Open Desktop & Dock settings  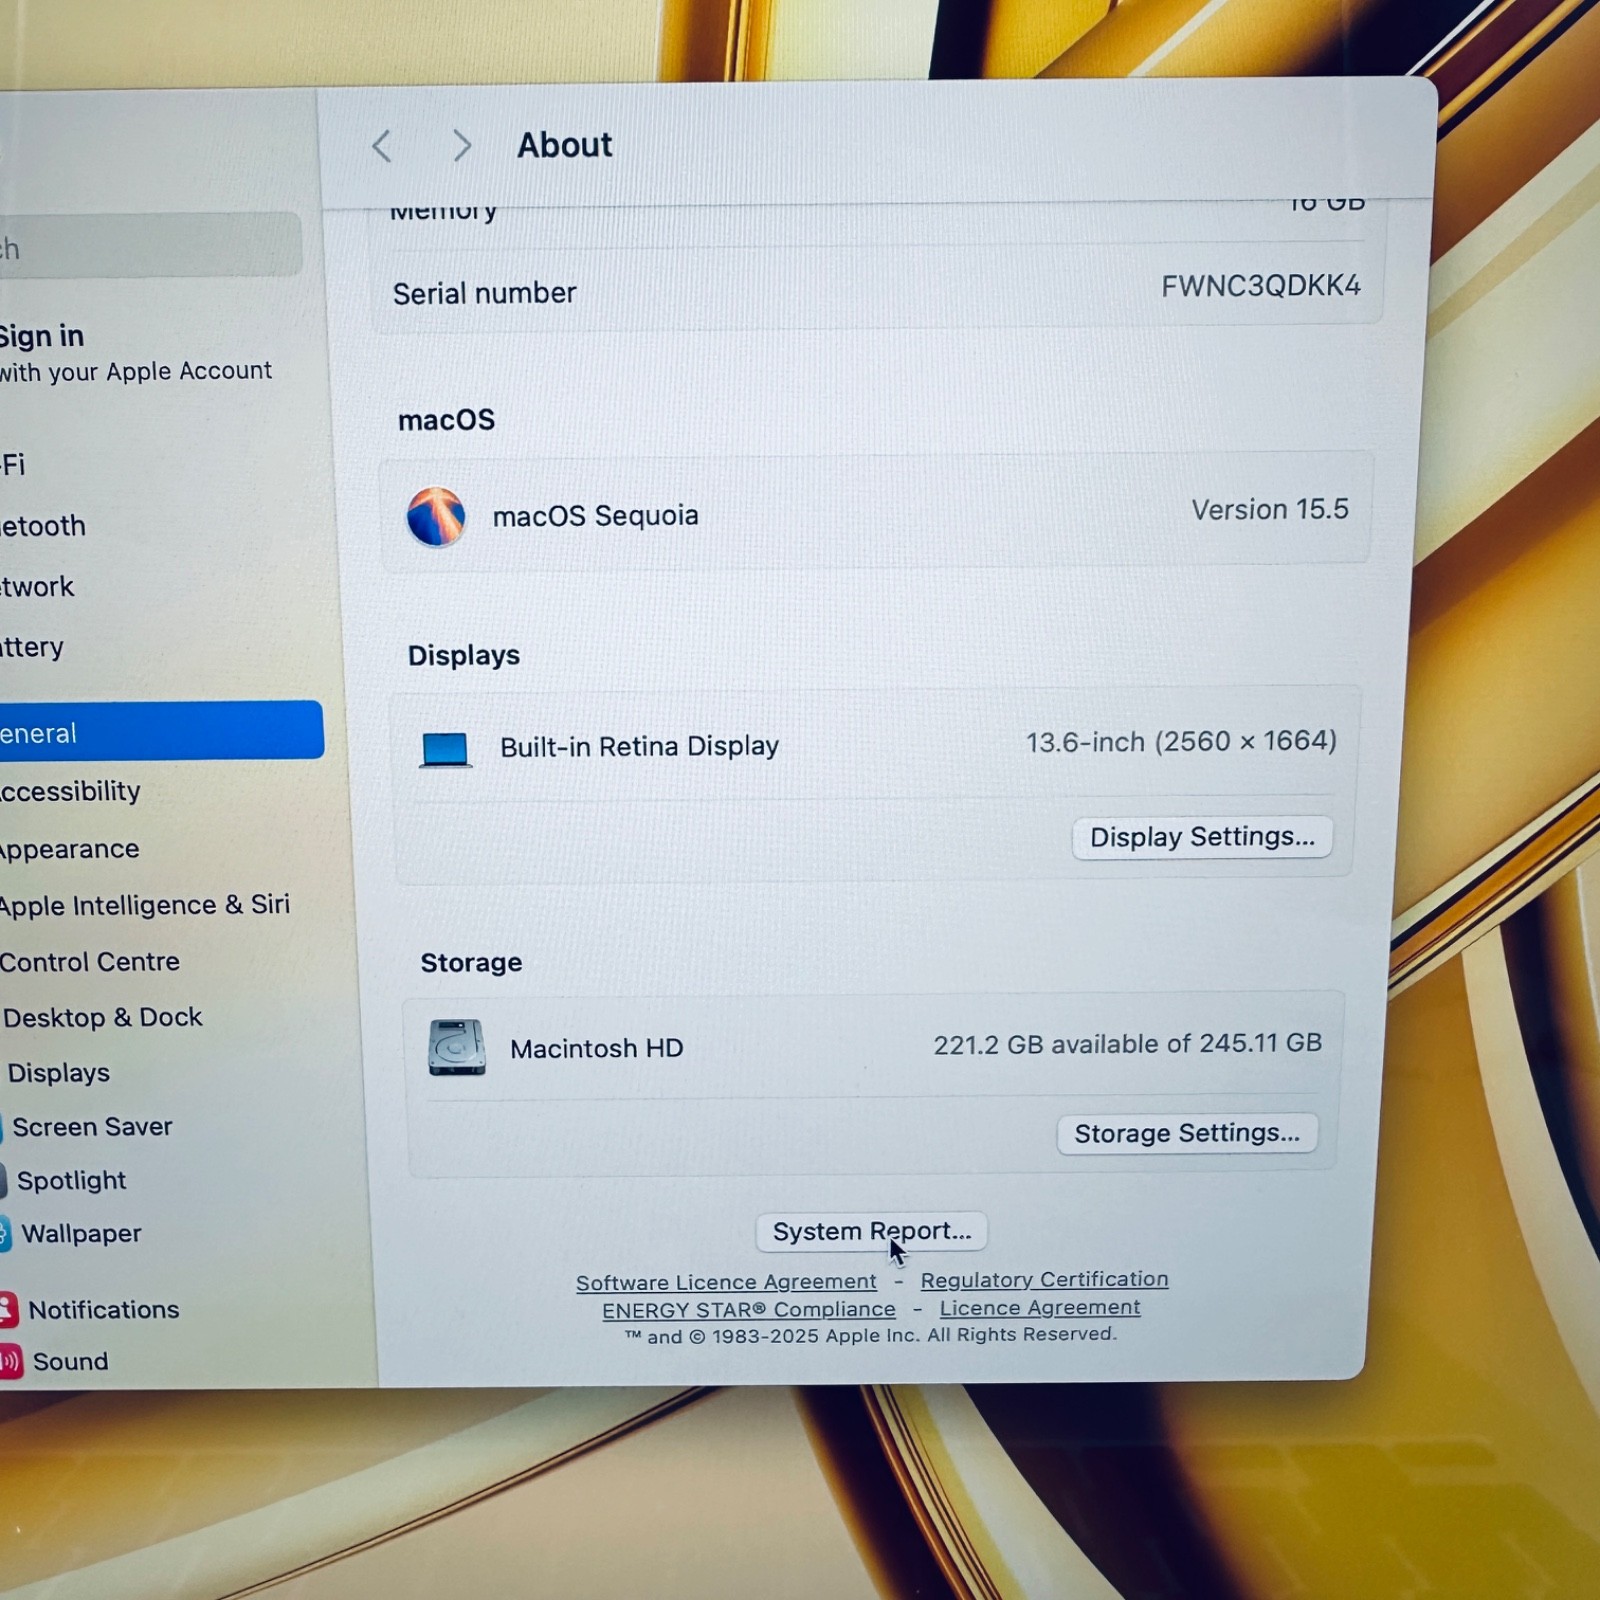[x=102, y=1018]
